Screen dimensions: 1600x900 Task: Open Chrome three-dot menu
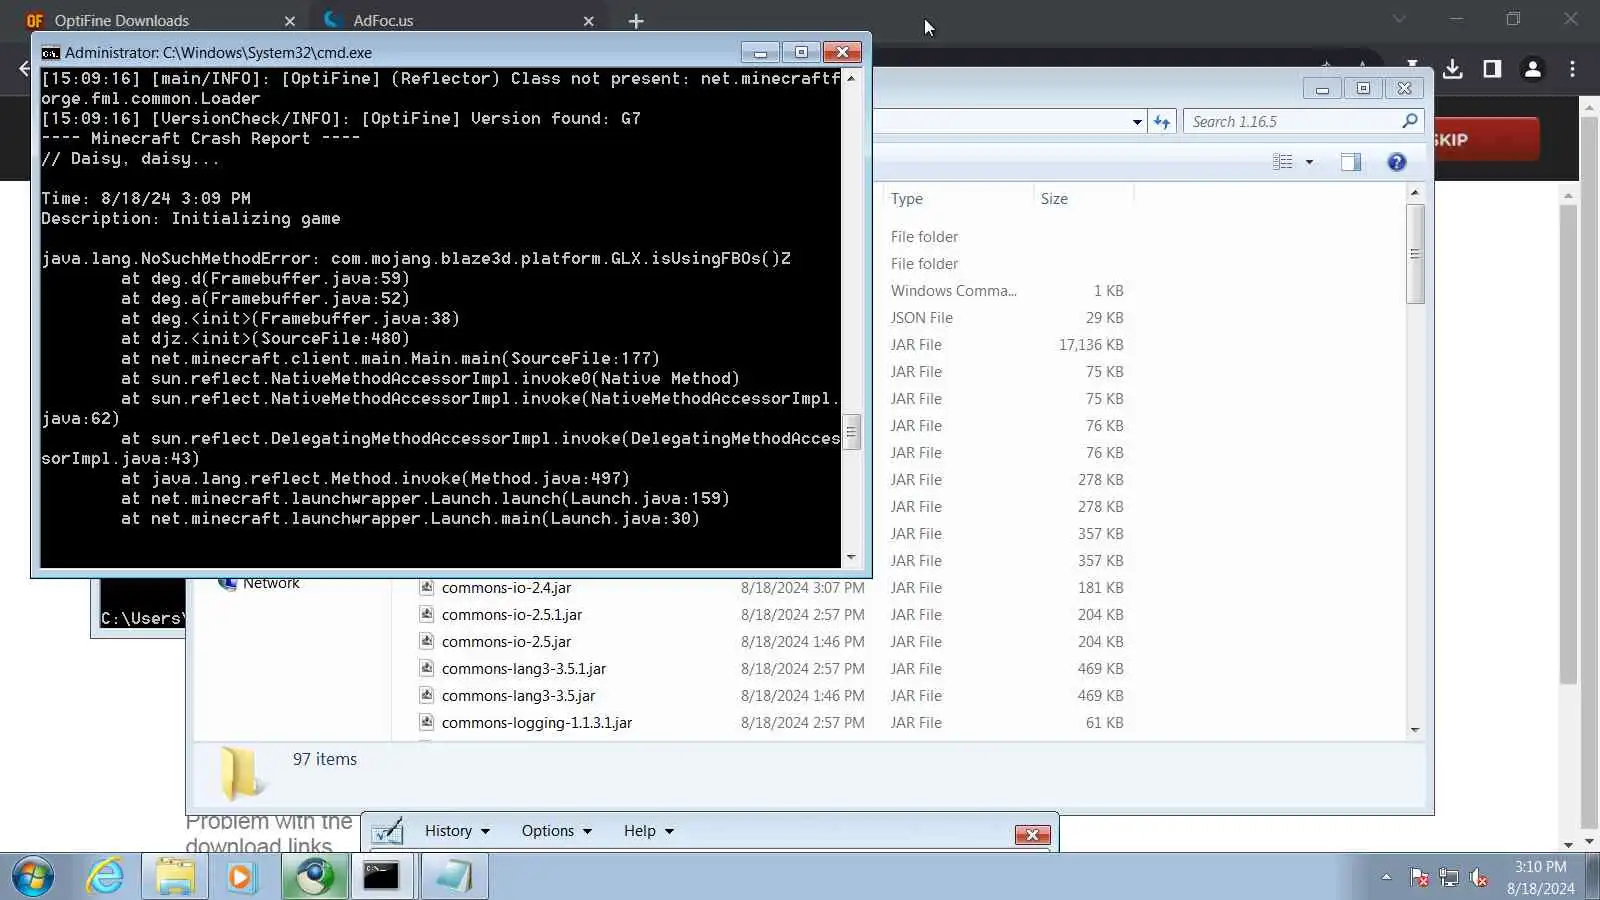click(x=1572, y=69)
